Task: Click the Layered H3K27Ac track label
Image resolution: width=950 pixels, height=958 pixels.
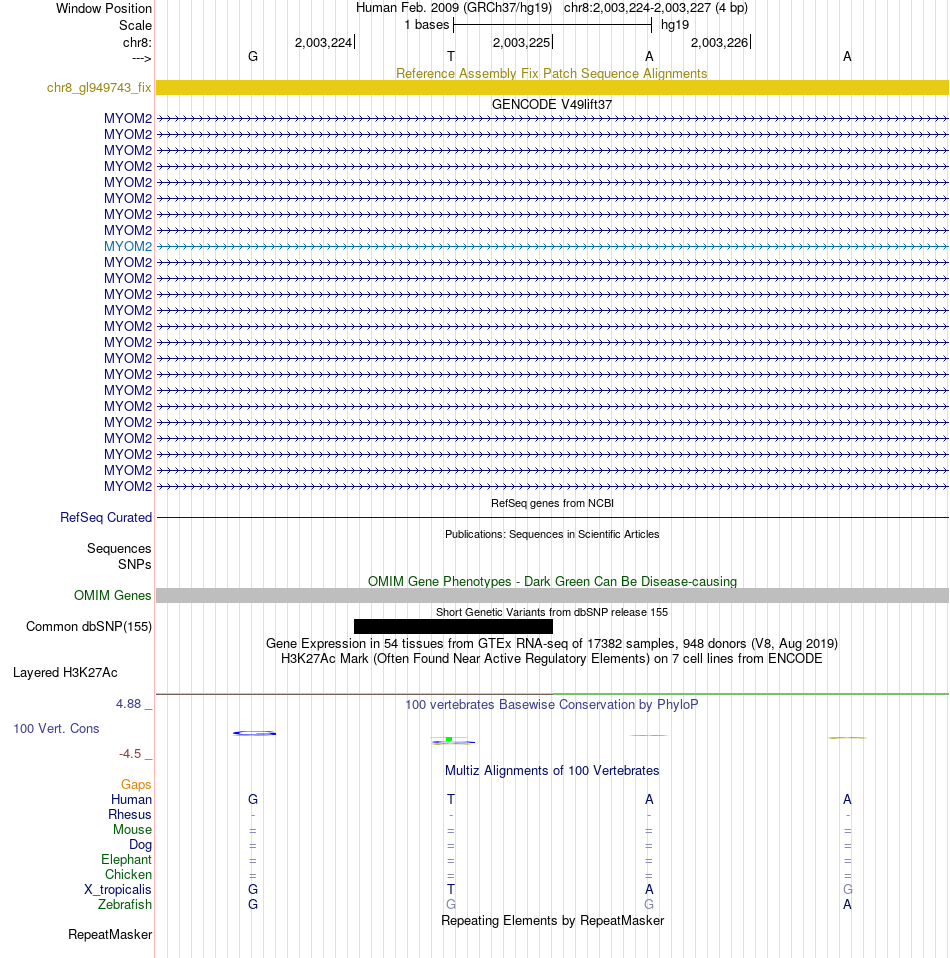Action: tap(65, 673)
